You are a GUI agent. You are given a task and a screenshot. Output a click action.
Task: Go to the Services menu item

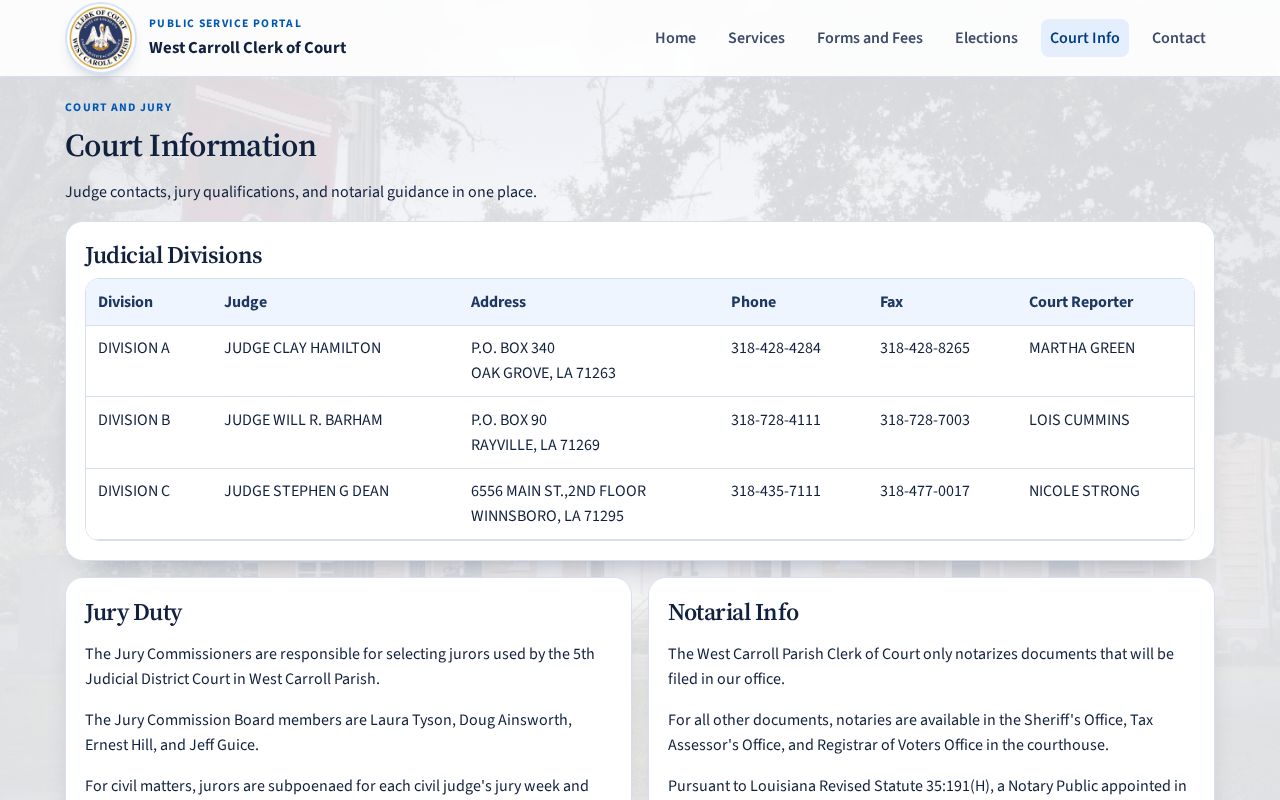756,38
